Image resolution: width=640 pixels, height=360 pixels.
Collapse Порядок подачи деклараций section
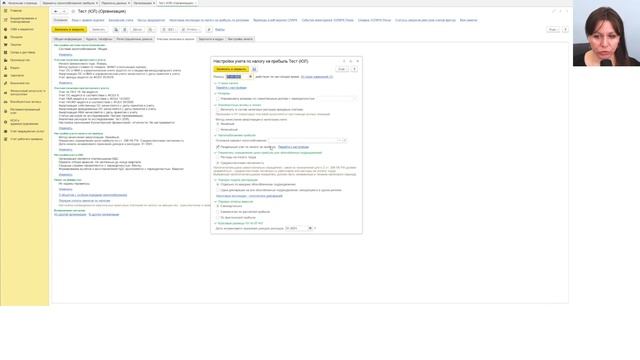coord(216,180)
